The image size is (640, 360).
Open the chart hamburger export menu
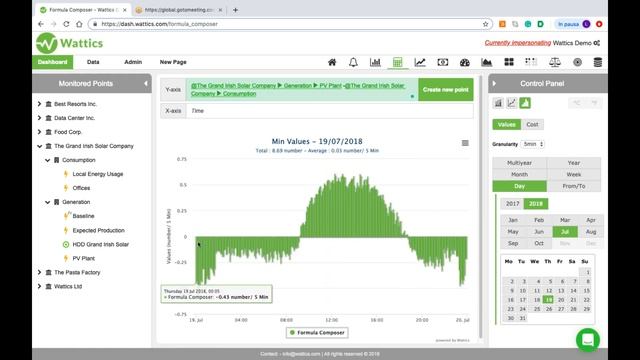[465, 143]
